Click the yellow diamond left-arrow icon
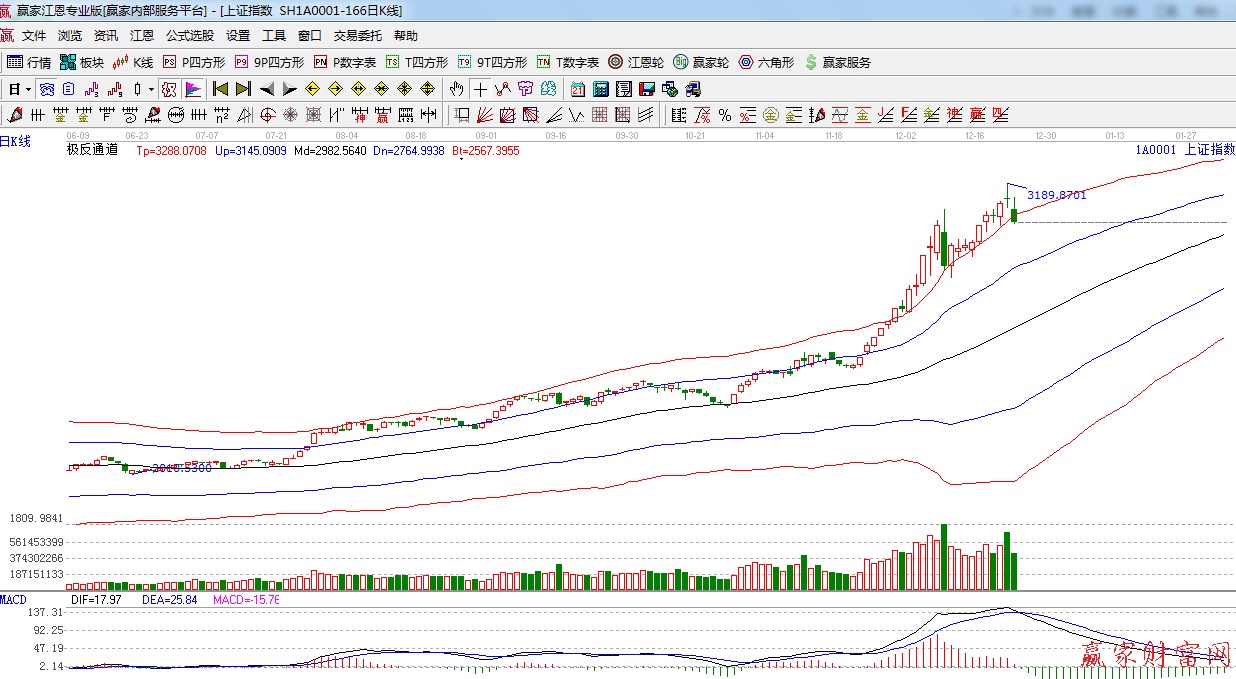 312,89
